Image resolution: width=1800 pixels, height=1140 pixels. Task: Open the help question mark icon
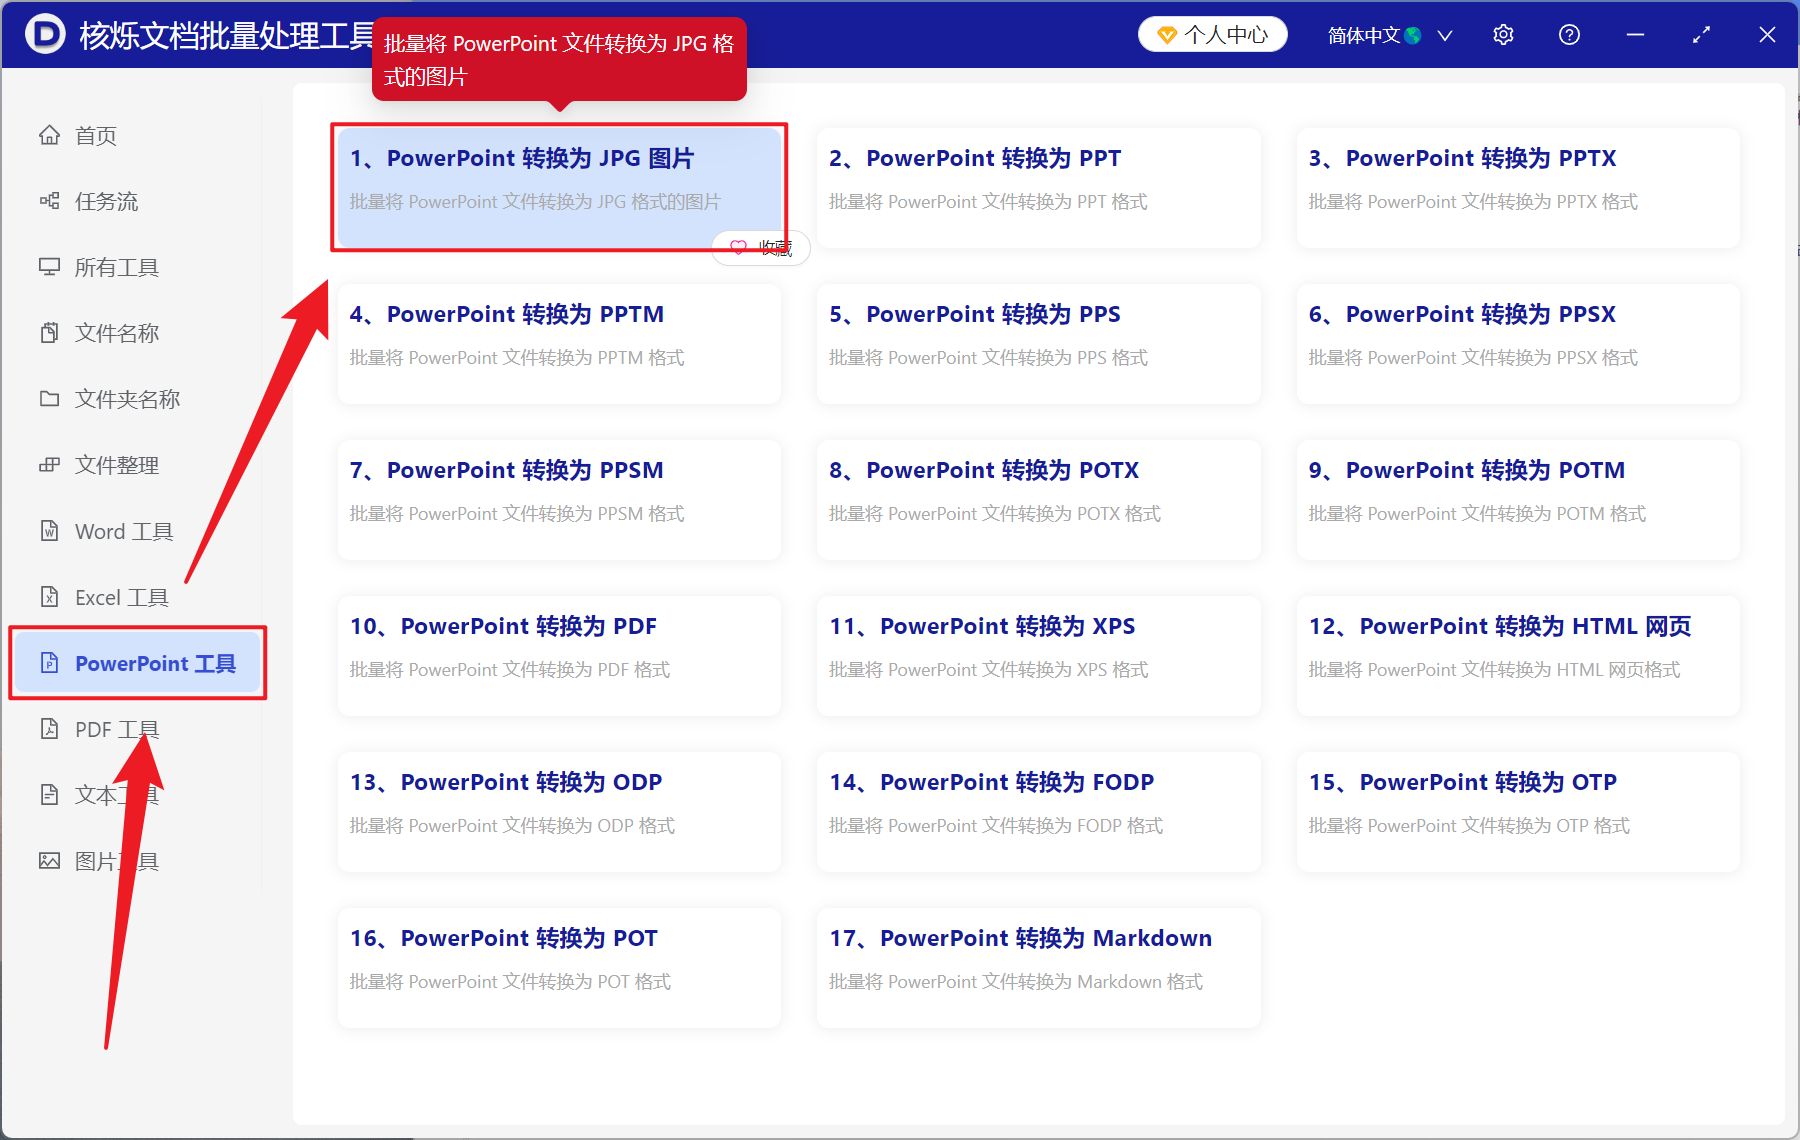click(x=1569, y=35)
